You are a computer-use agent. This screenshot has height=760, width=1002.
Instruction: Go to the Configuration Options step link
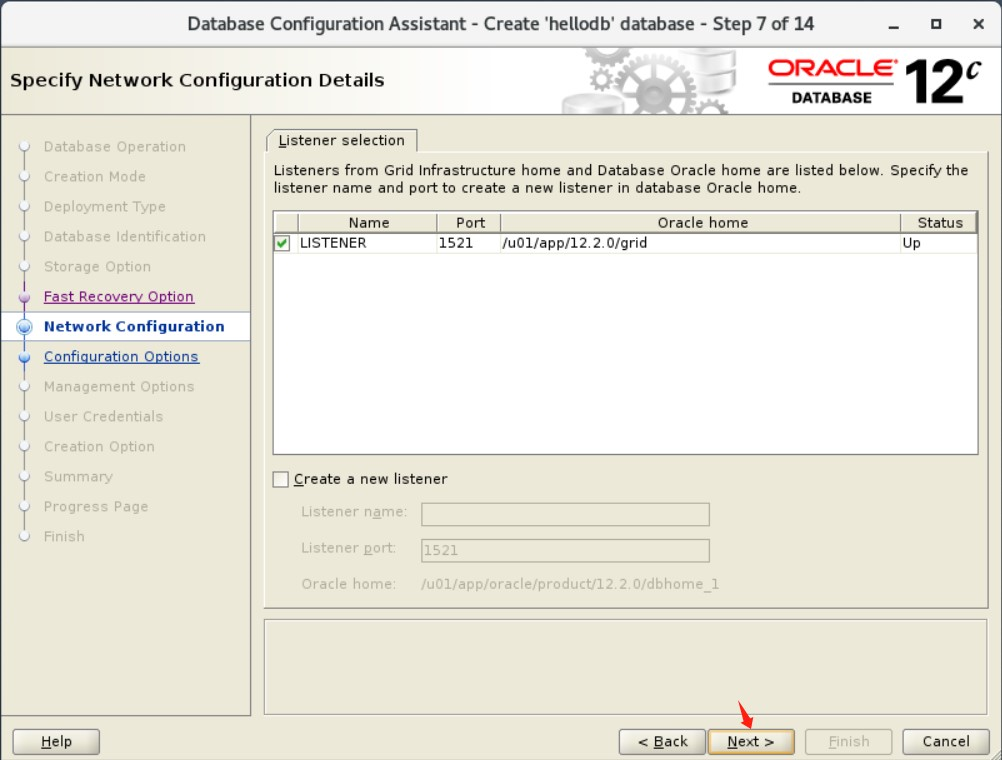(121, 356)
